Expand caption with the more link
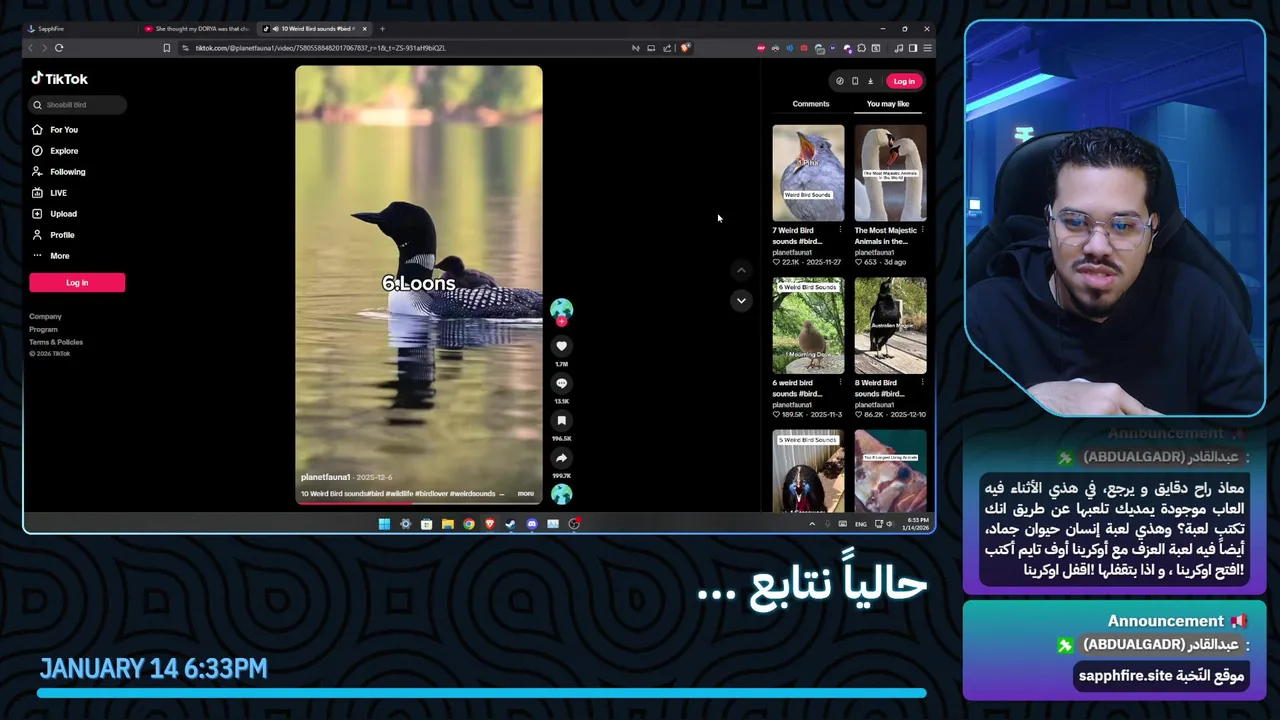Image resolution: width=1280 pixels, height=720 pixels. coord(525,493)
